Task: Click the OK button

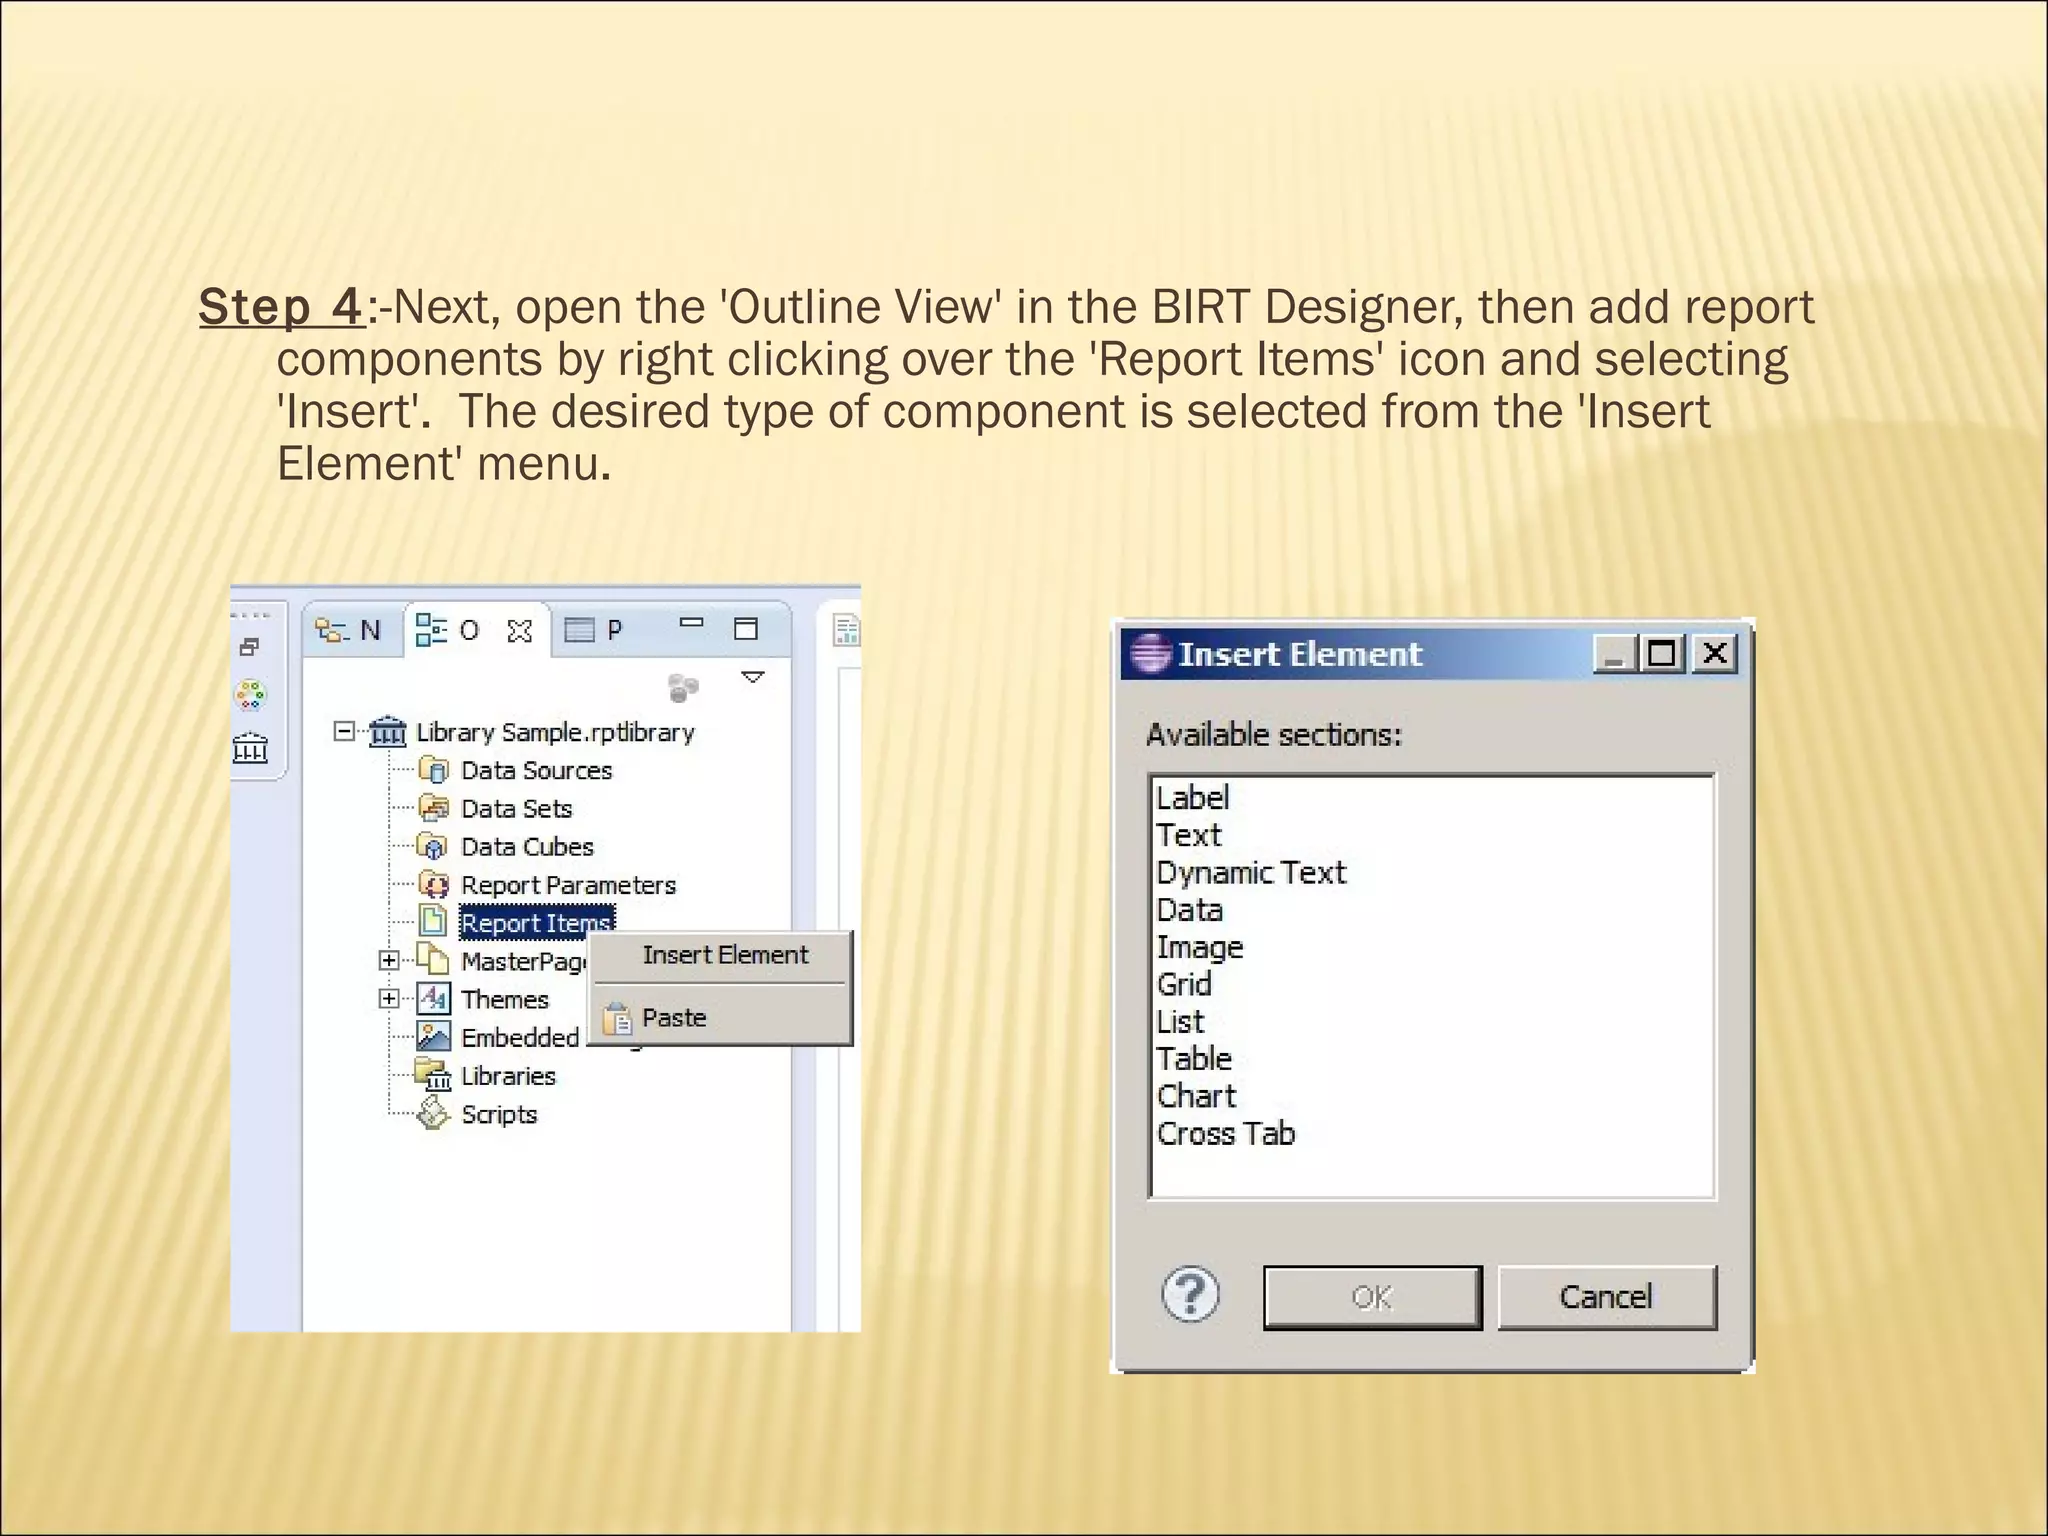Action: (1372, 1298)
